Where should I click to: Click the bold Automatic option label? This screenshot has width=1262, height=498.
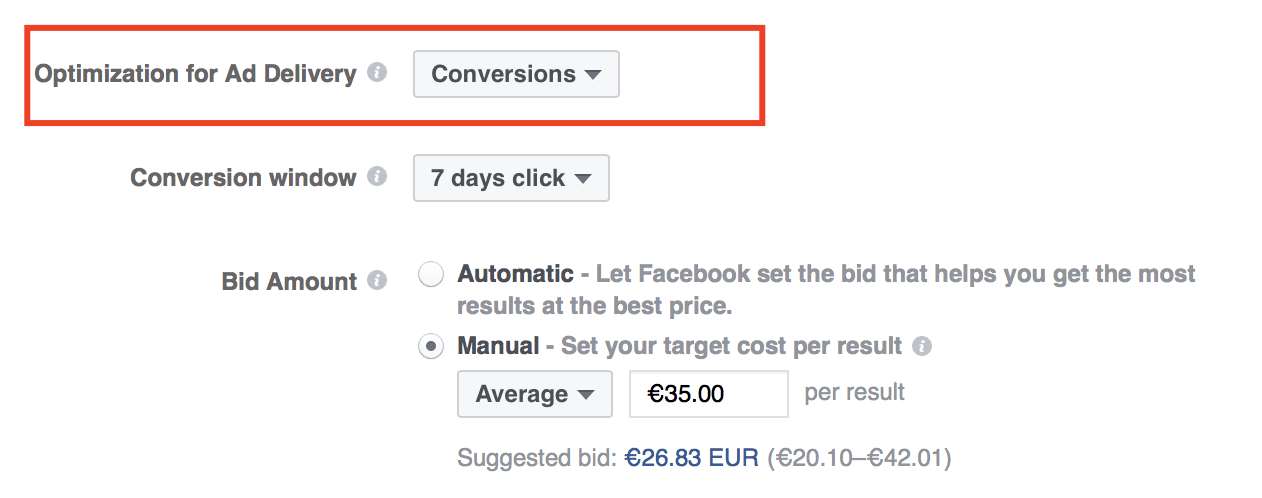click(x=515, y=274)
